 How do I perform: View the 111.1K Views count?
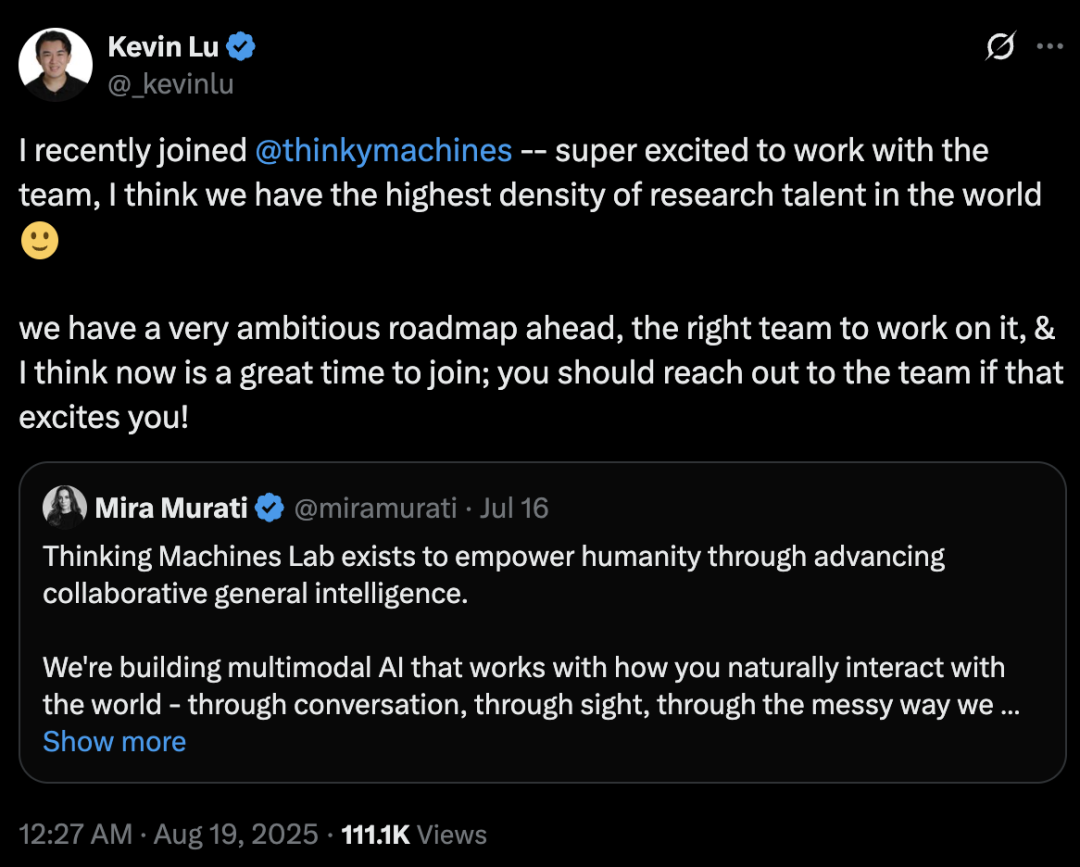(414, 834)
